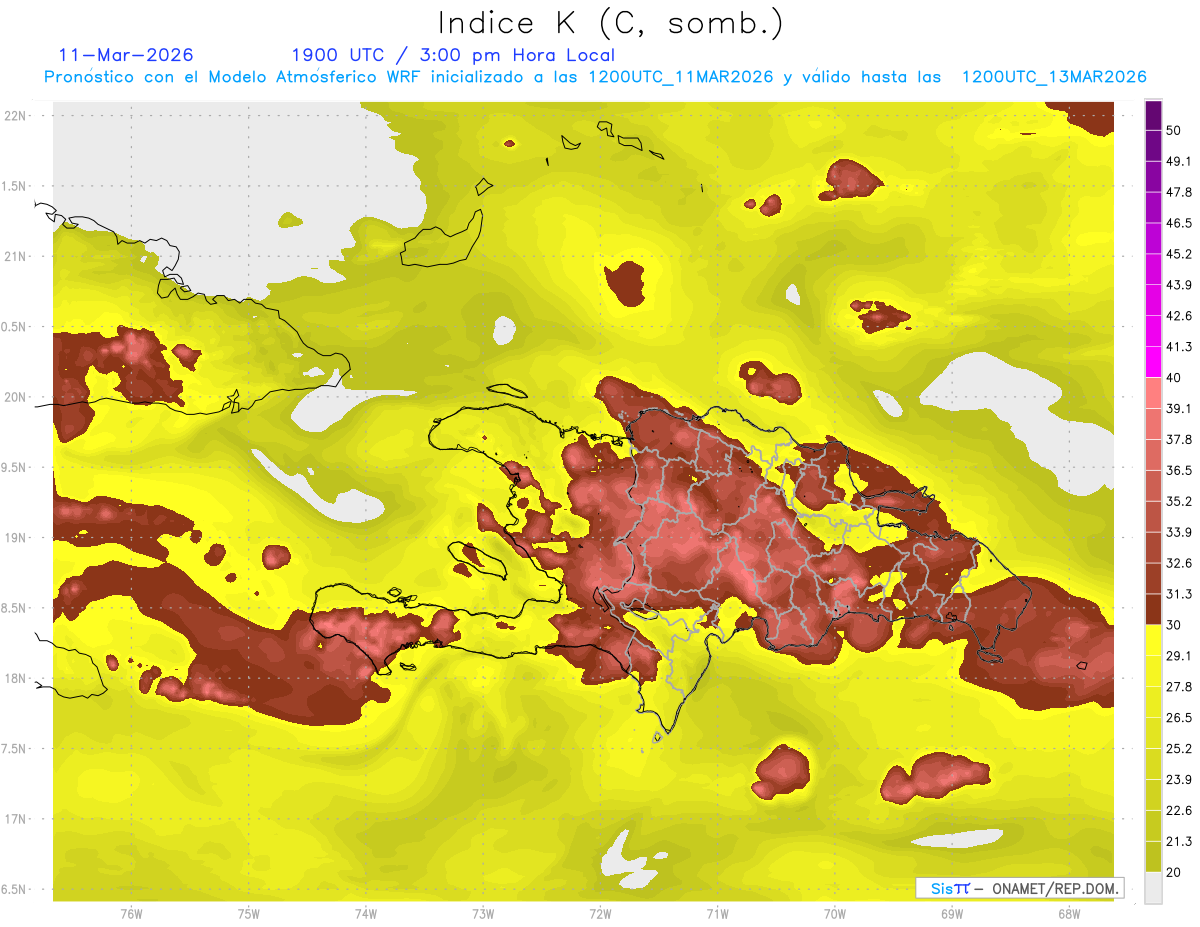Screen dimensions: 1200x927
Task: Click the '25.2' color scale value
Action: 1178,749
